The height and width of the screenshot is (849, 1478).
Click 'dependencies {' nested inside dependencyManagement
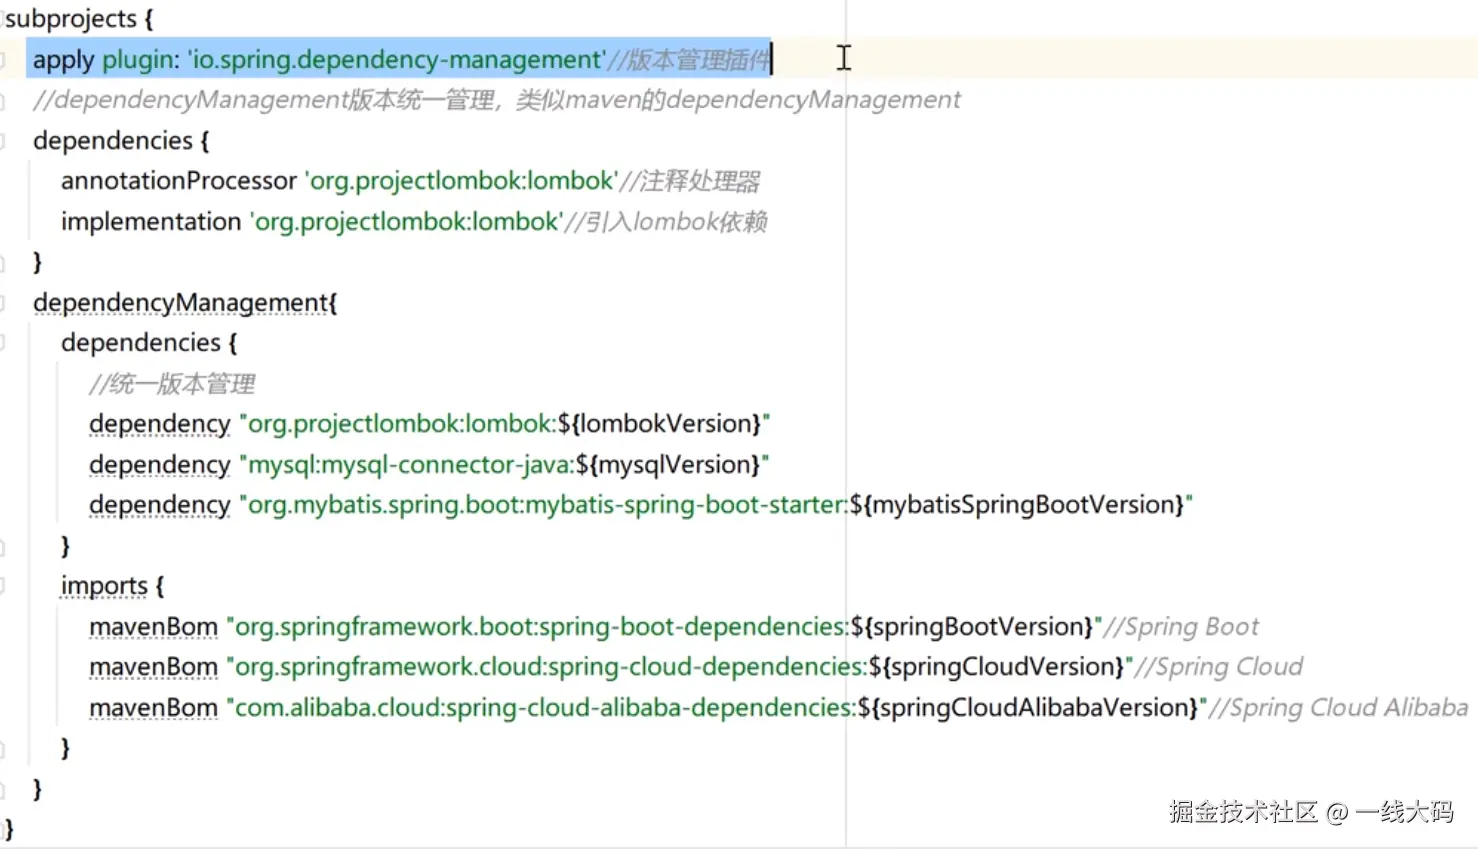[x=149, y=343]
